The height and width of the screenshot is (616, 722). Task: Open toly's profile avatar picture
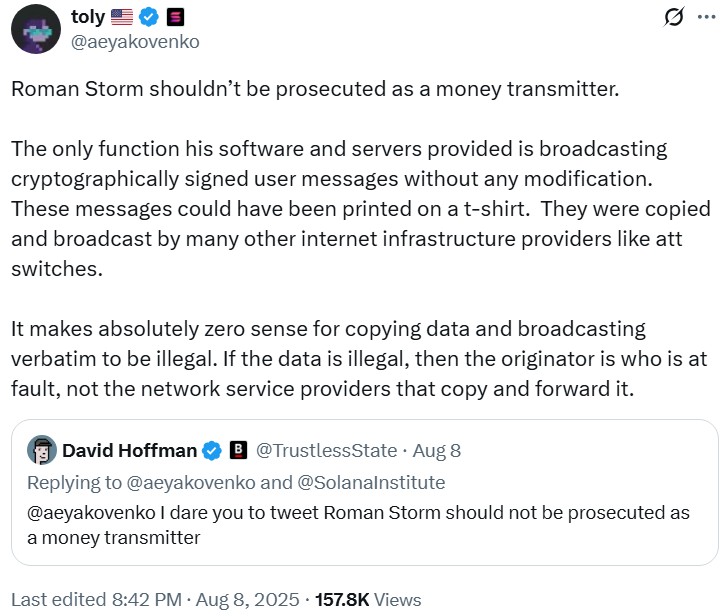[35, 29]
